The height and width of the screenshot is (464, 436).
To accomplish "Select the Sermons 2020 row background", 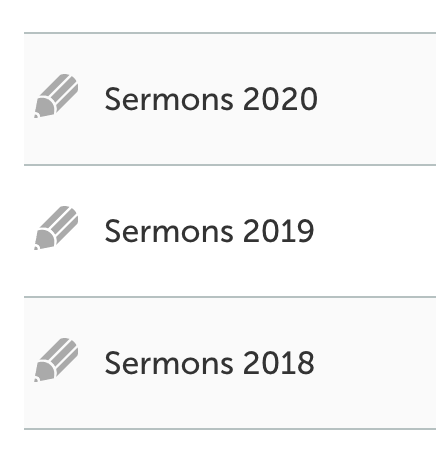I will 230,99.
